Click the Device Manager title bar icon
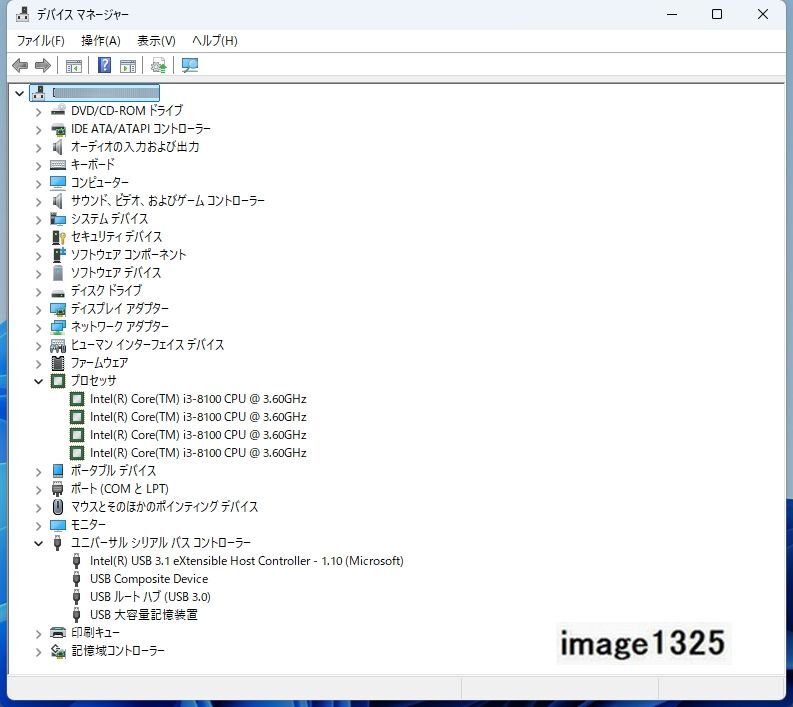Screen dimensions: 793x707 tap(22, 14)
